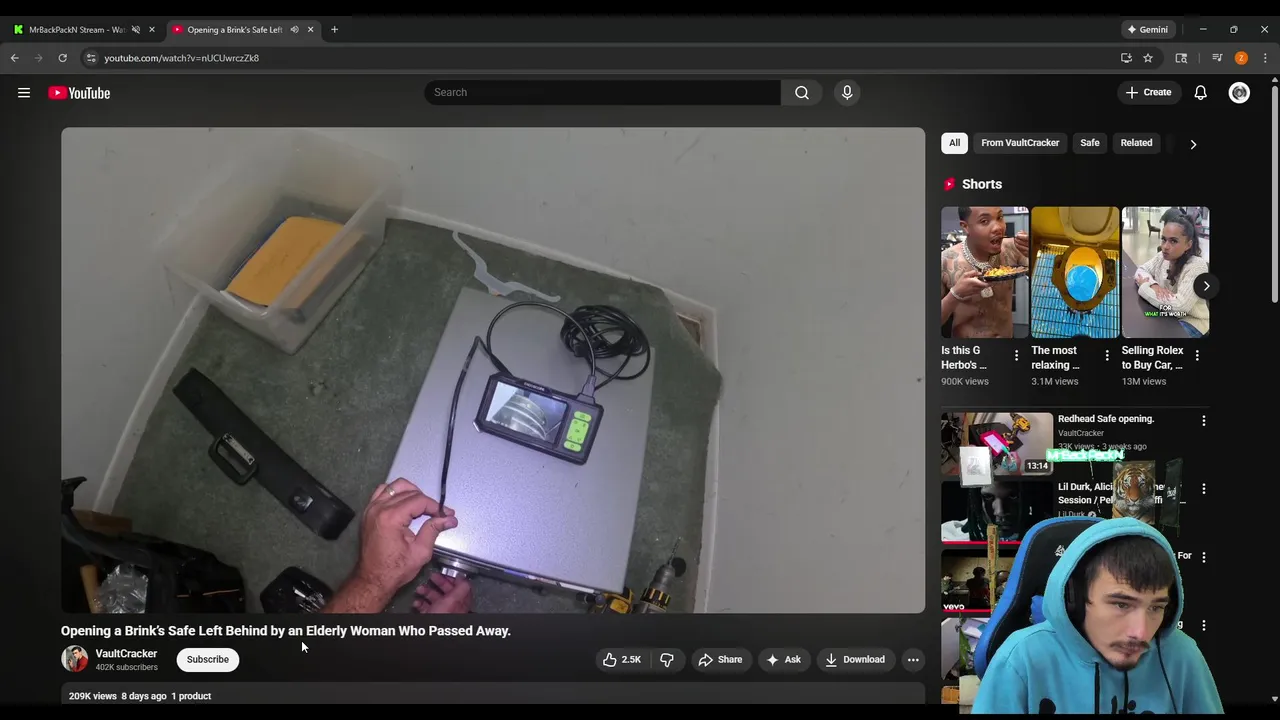Open options for Selling Rolex short
1280x720 pixels.
coord(1197,355)
